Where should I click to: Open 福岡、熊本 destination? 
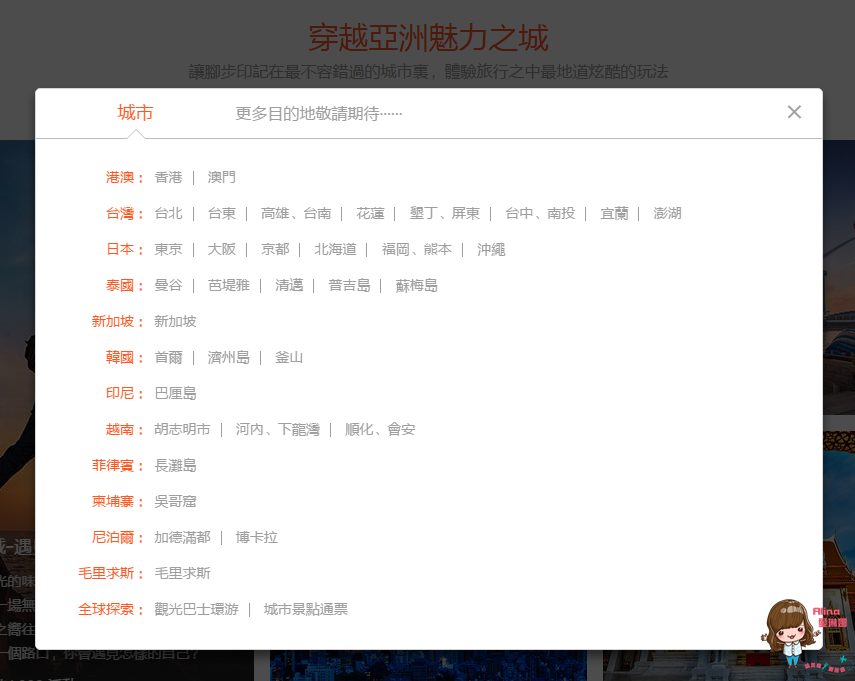[x=417, y=249]
